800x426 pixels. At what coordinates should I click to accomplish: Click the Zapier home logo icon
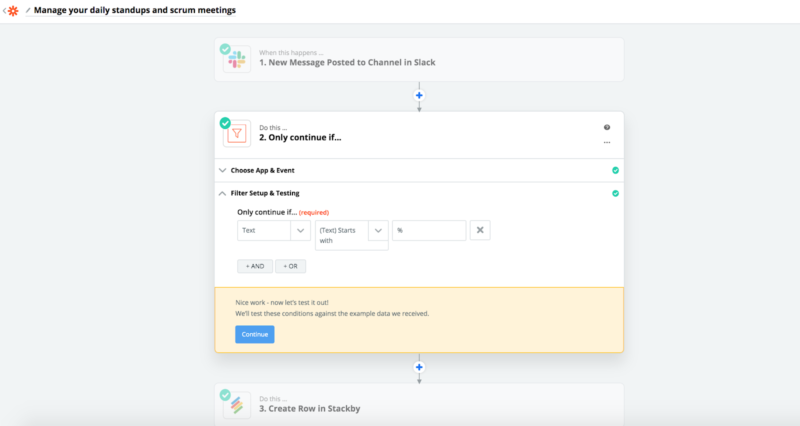pos(13,11)
